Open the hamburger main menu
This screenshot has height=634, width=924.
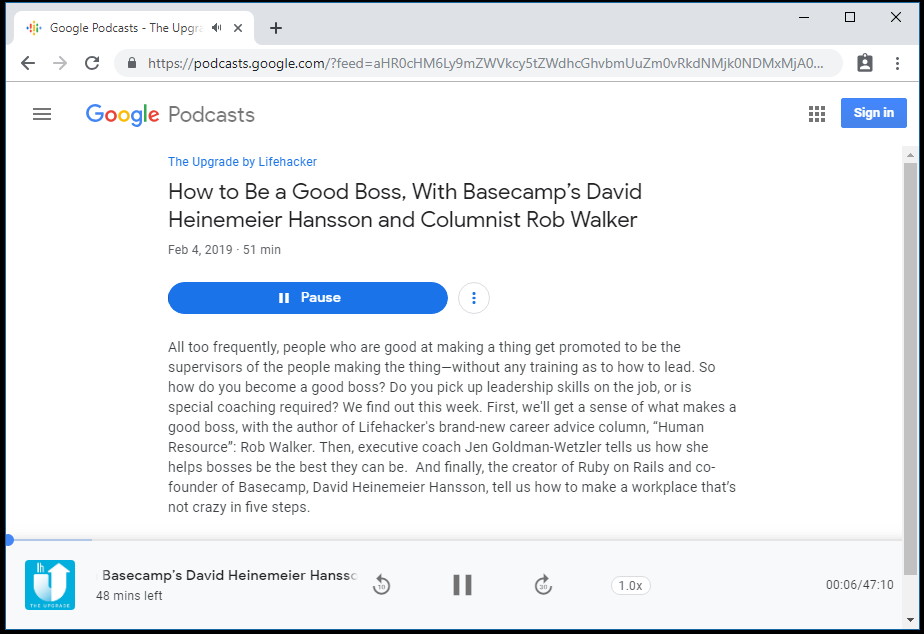(x=42, y=114)
